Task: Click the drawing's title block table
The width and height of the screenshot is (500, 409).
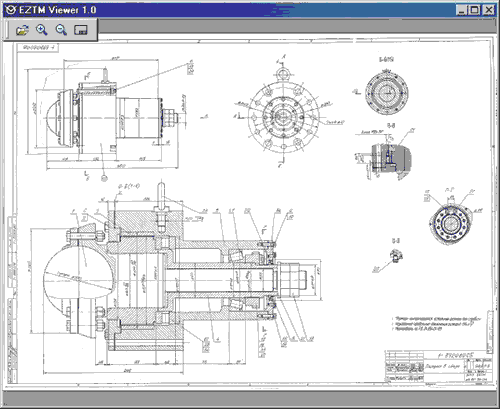Action: pos(439,366)
